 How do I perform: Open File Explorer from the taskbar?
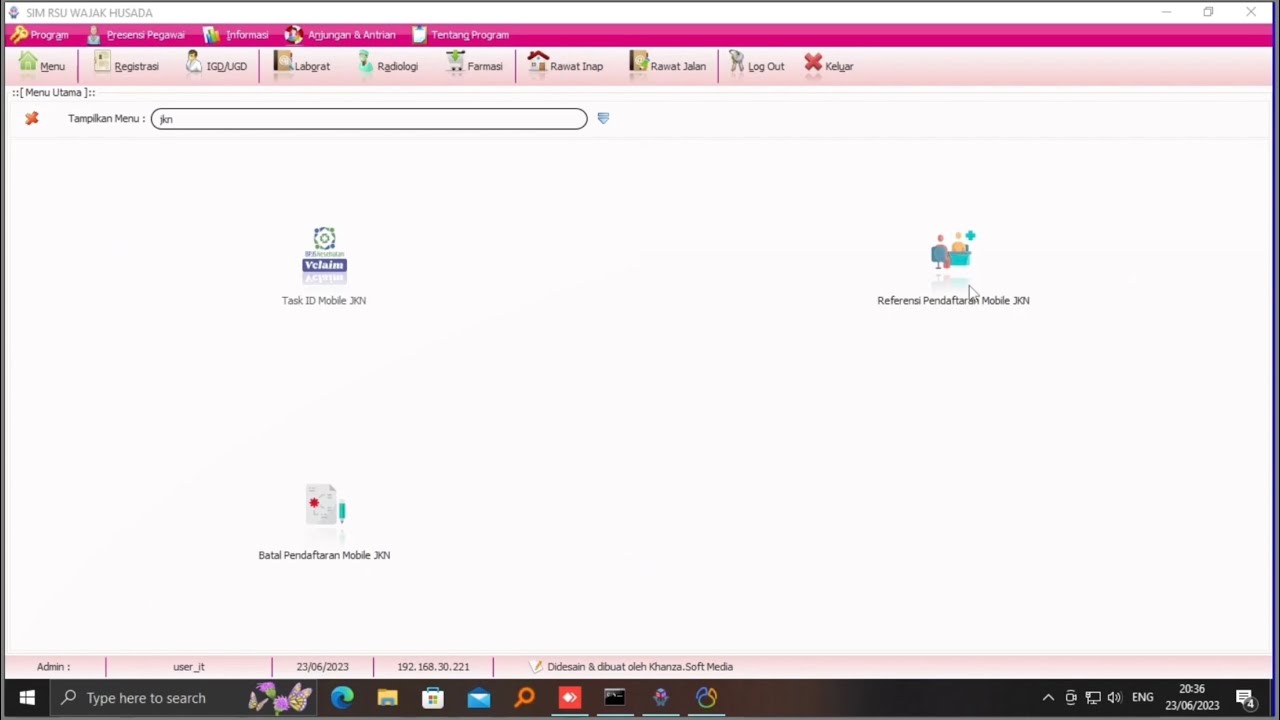tap(387, 698)
